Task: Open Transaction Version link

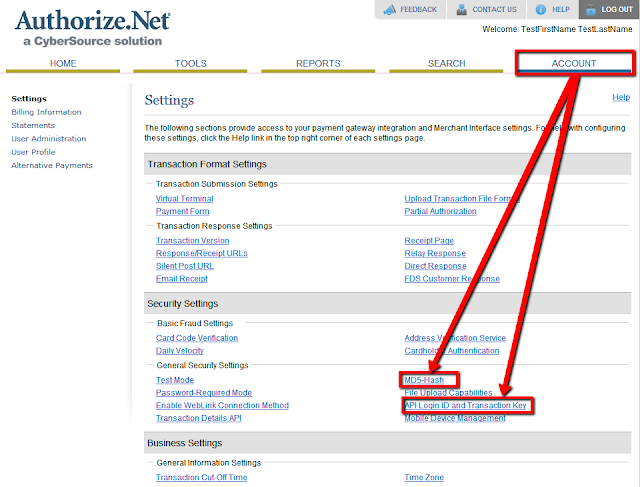Action: point(192,240)
